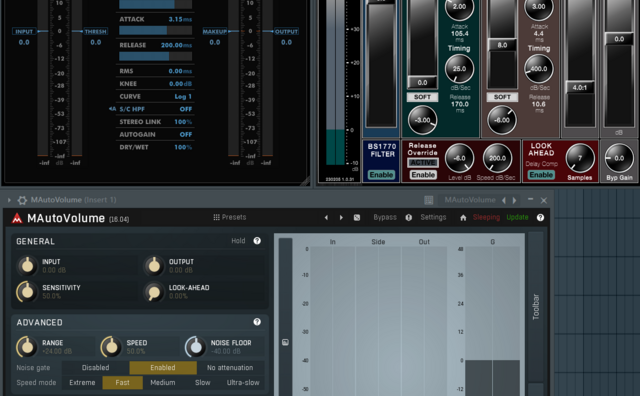Click the MAKEUP label handle

coord(215,31)
